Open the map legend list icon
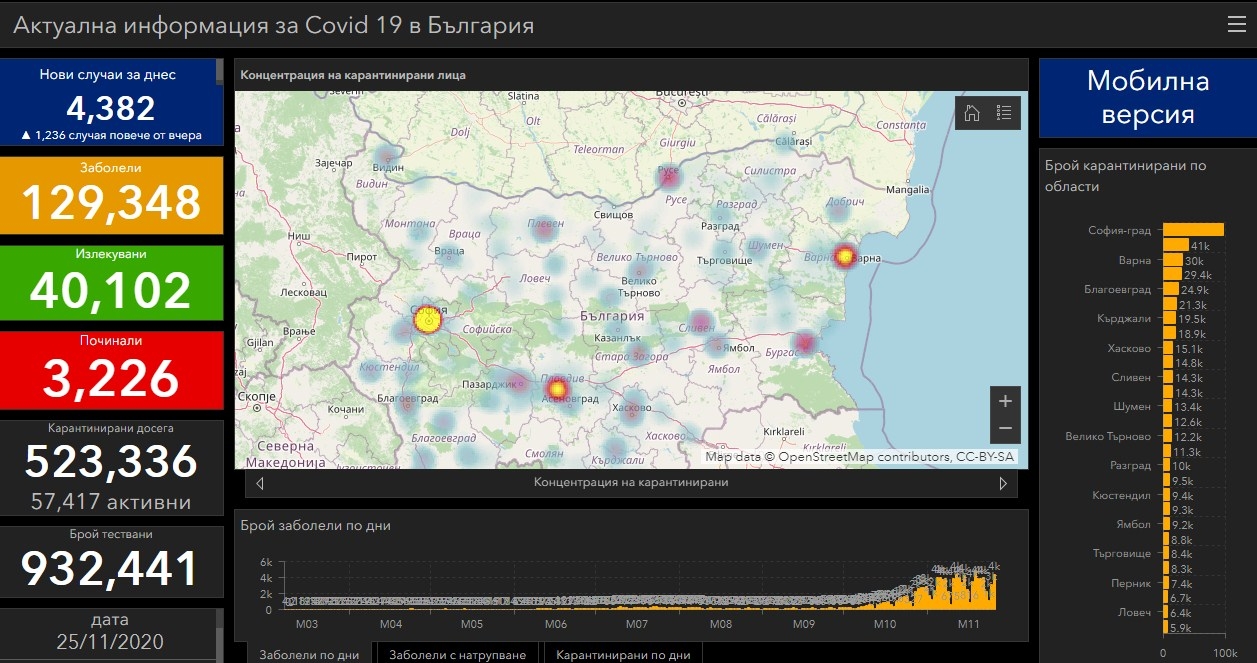The image size is (1257, 663). point(1004,113)
